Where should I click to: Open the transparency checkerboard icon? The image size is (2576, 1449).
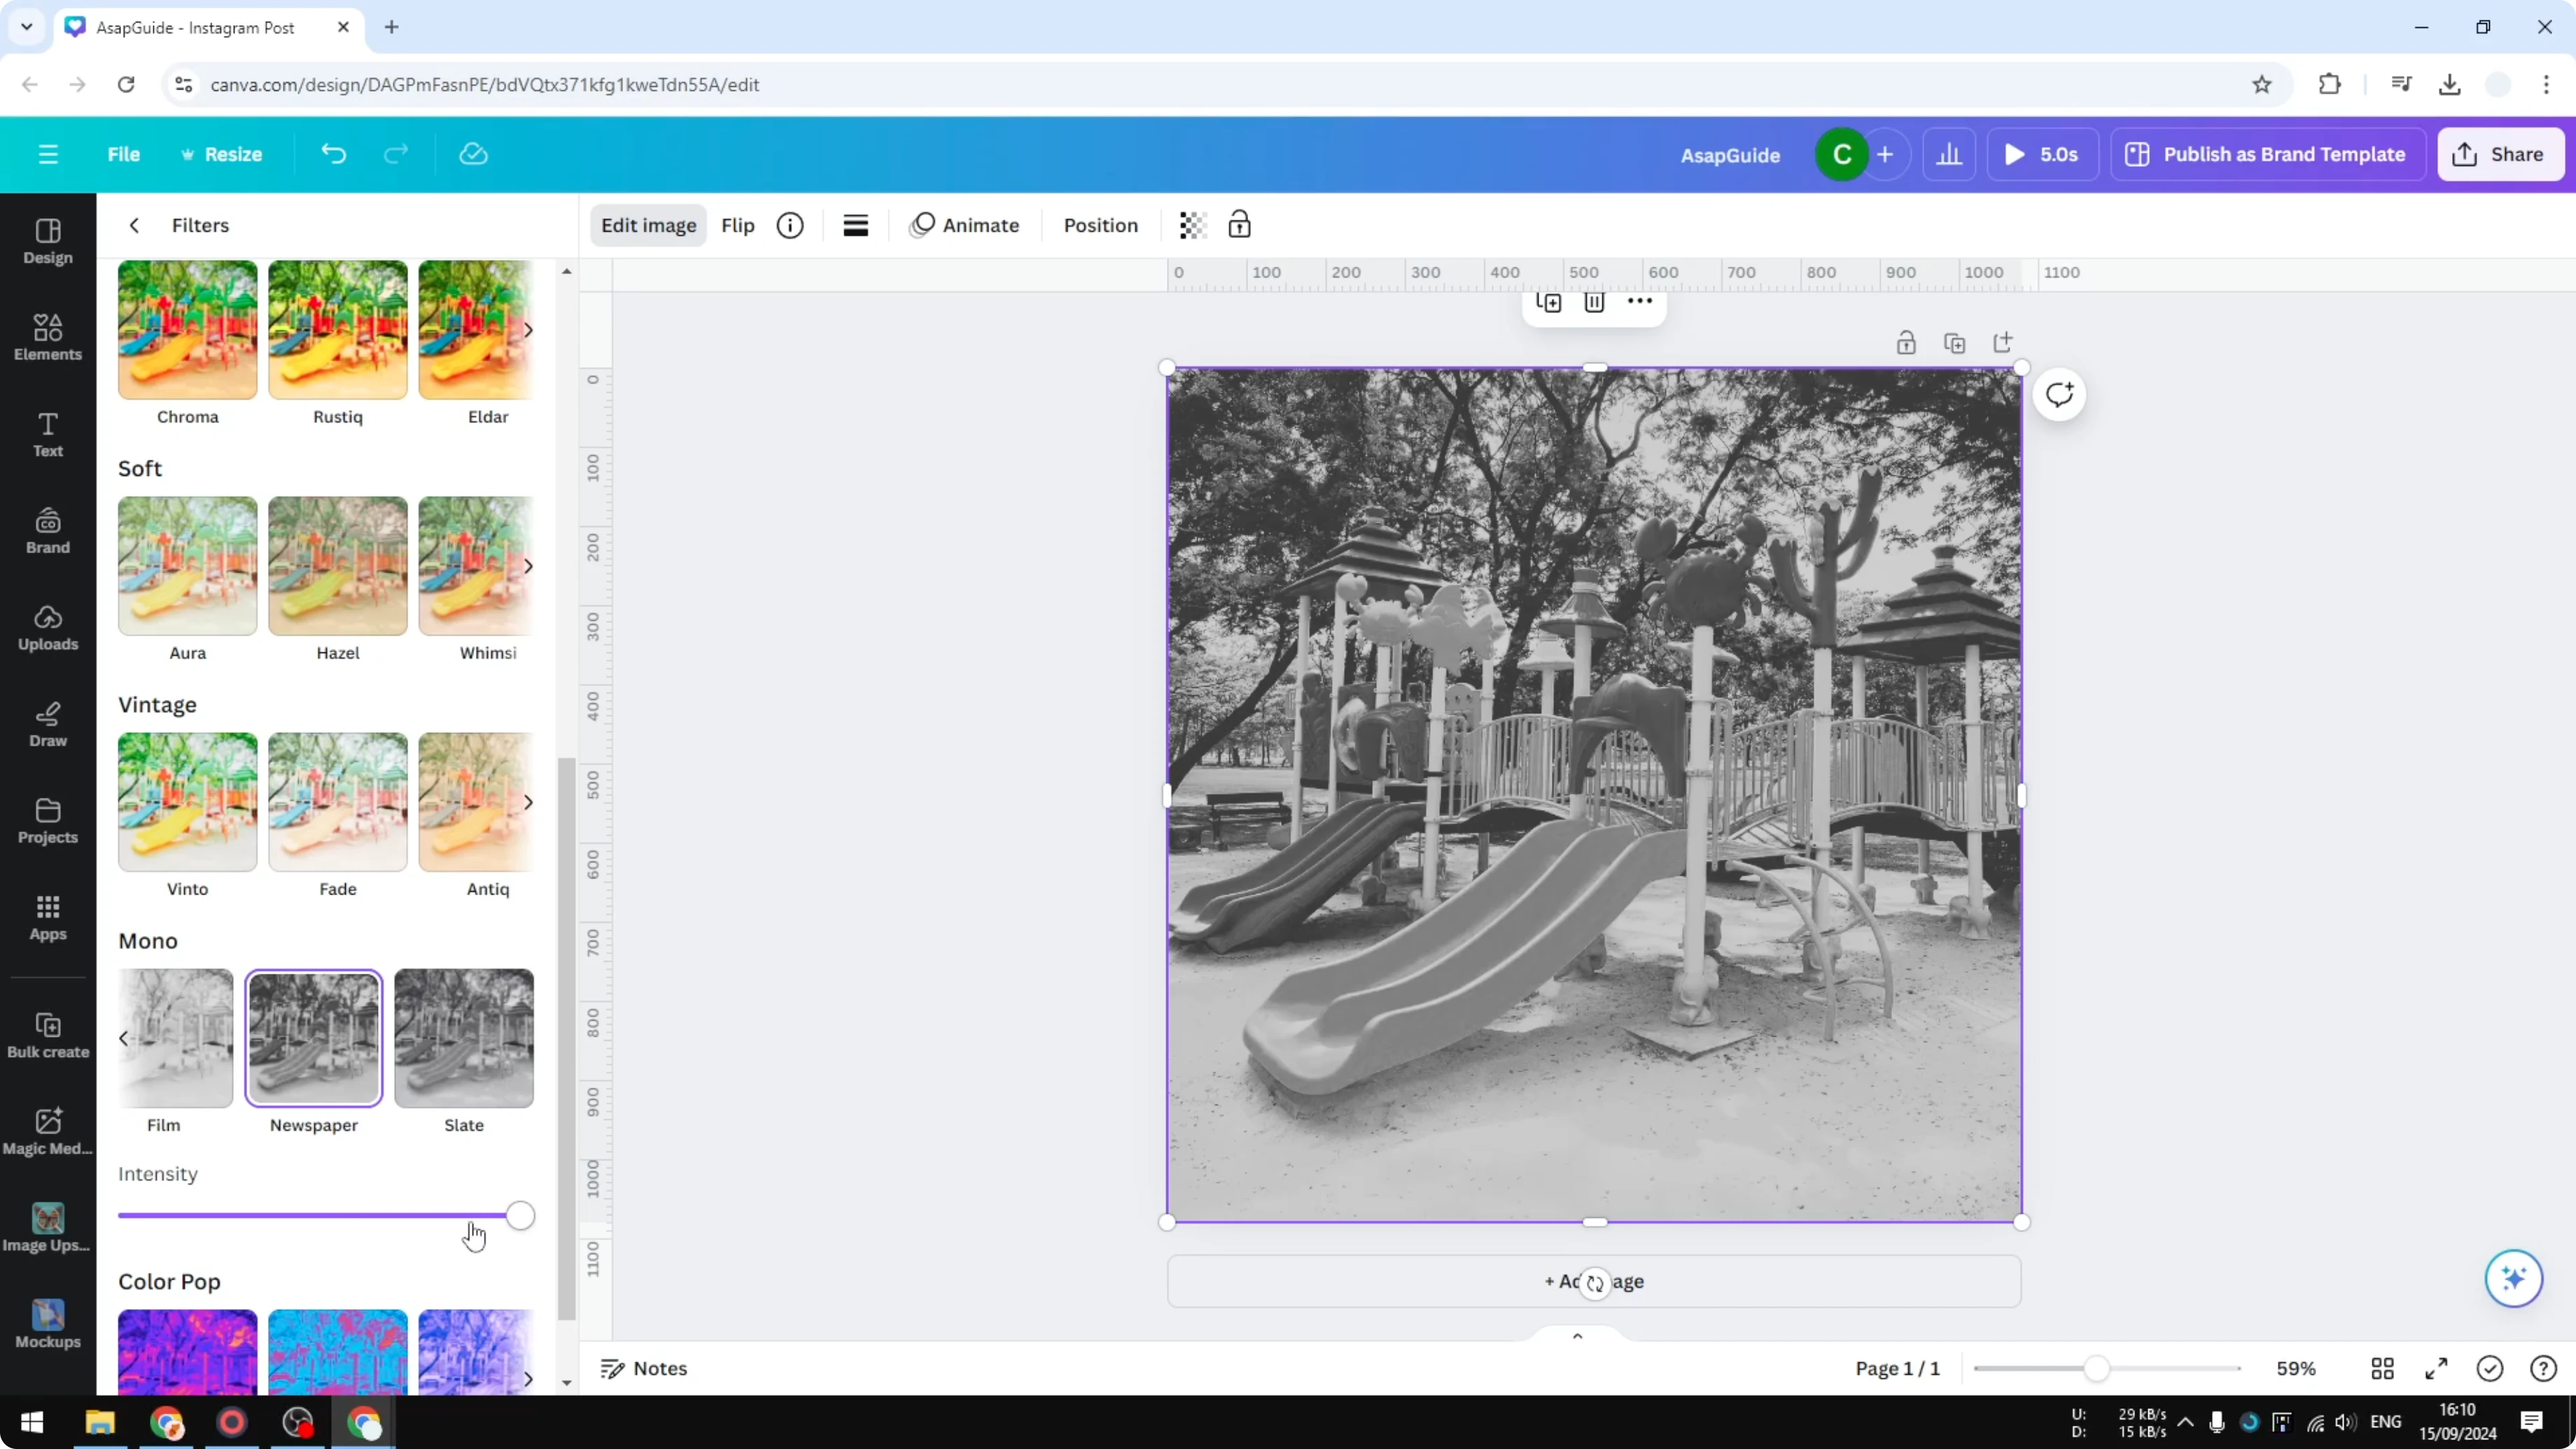(1192, 225)
